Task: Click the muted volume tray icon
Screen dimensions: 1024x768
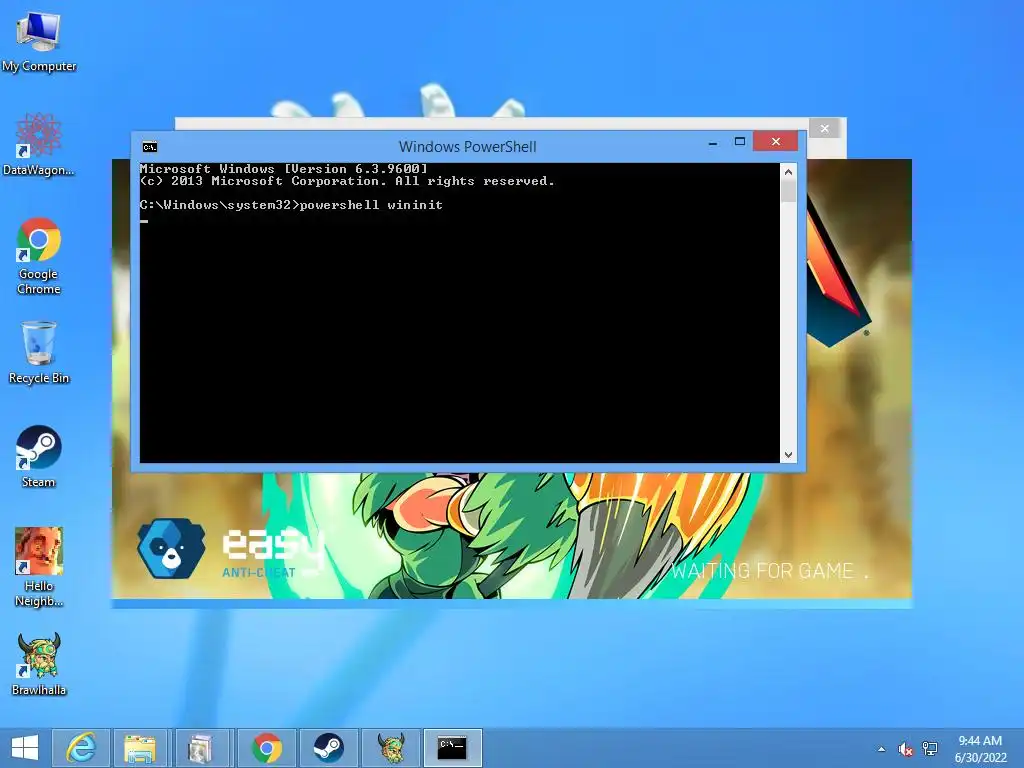Action: pos(905,749)
